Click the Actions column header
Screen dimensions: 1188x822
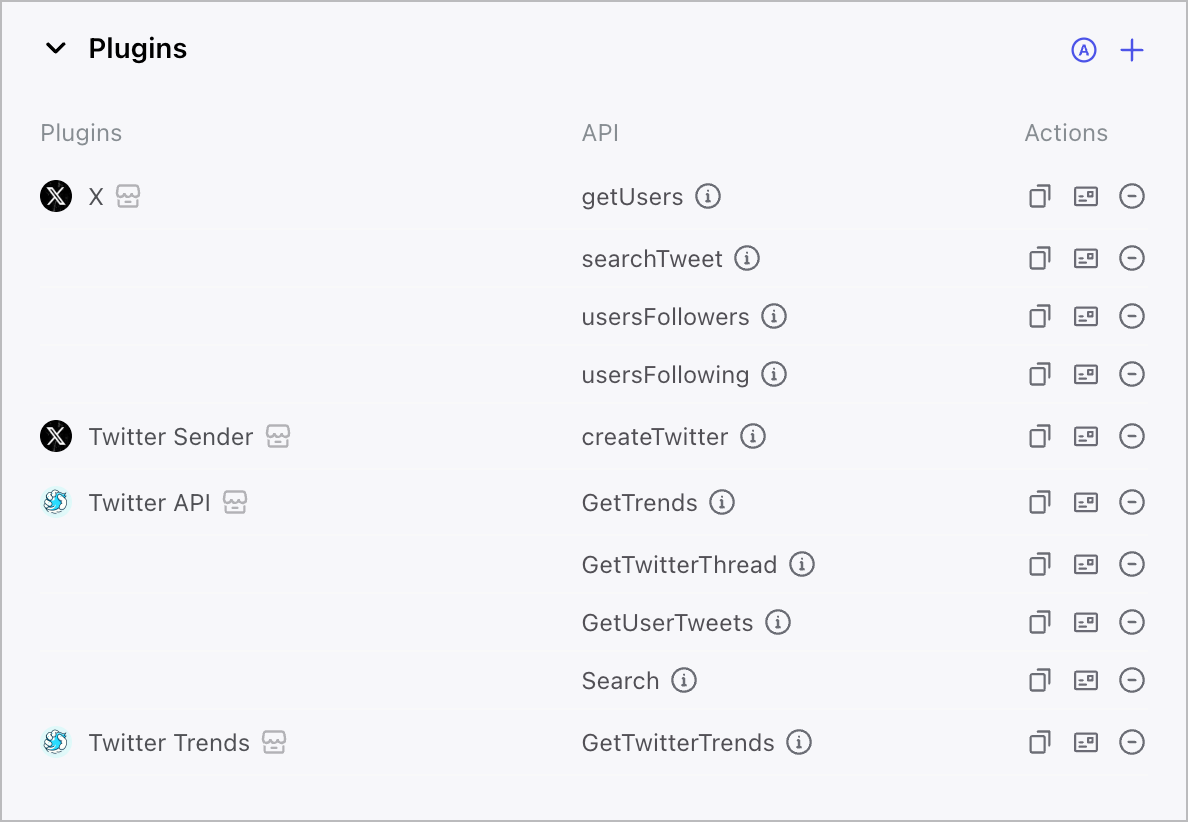(1066, 132)
